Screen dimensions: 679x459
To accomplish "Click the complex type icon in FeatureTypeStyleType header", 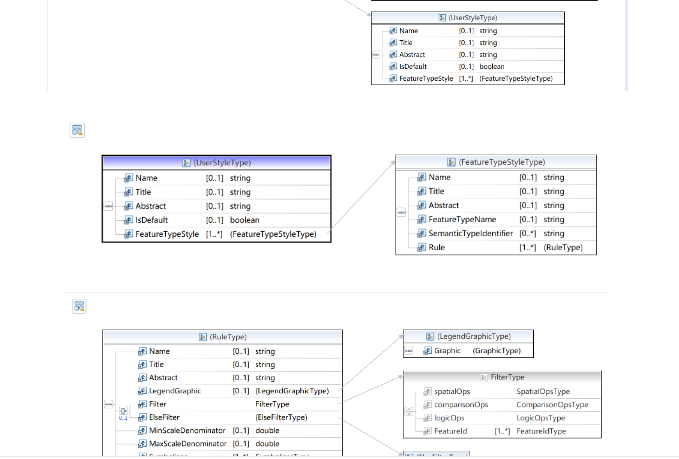I will [451, 162].
